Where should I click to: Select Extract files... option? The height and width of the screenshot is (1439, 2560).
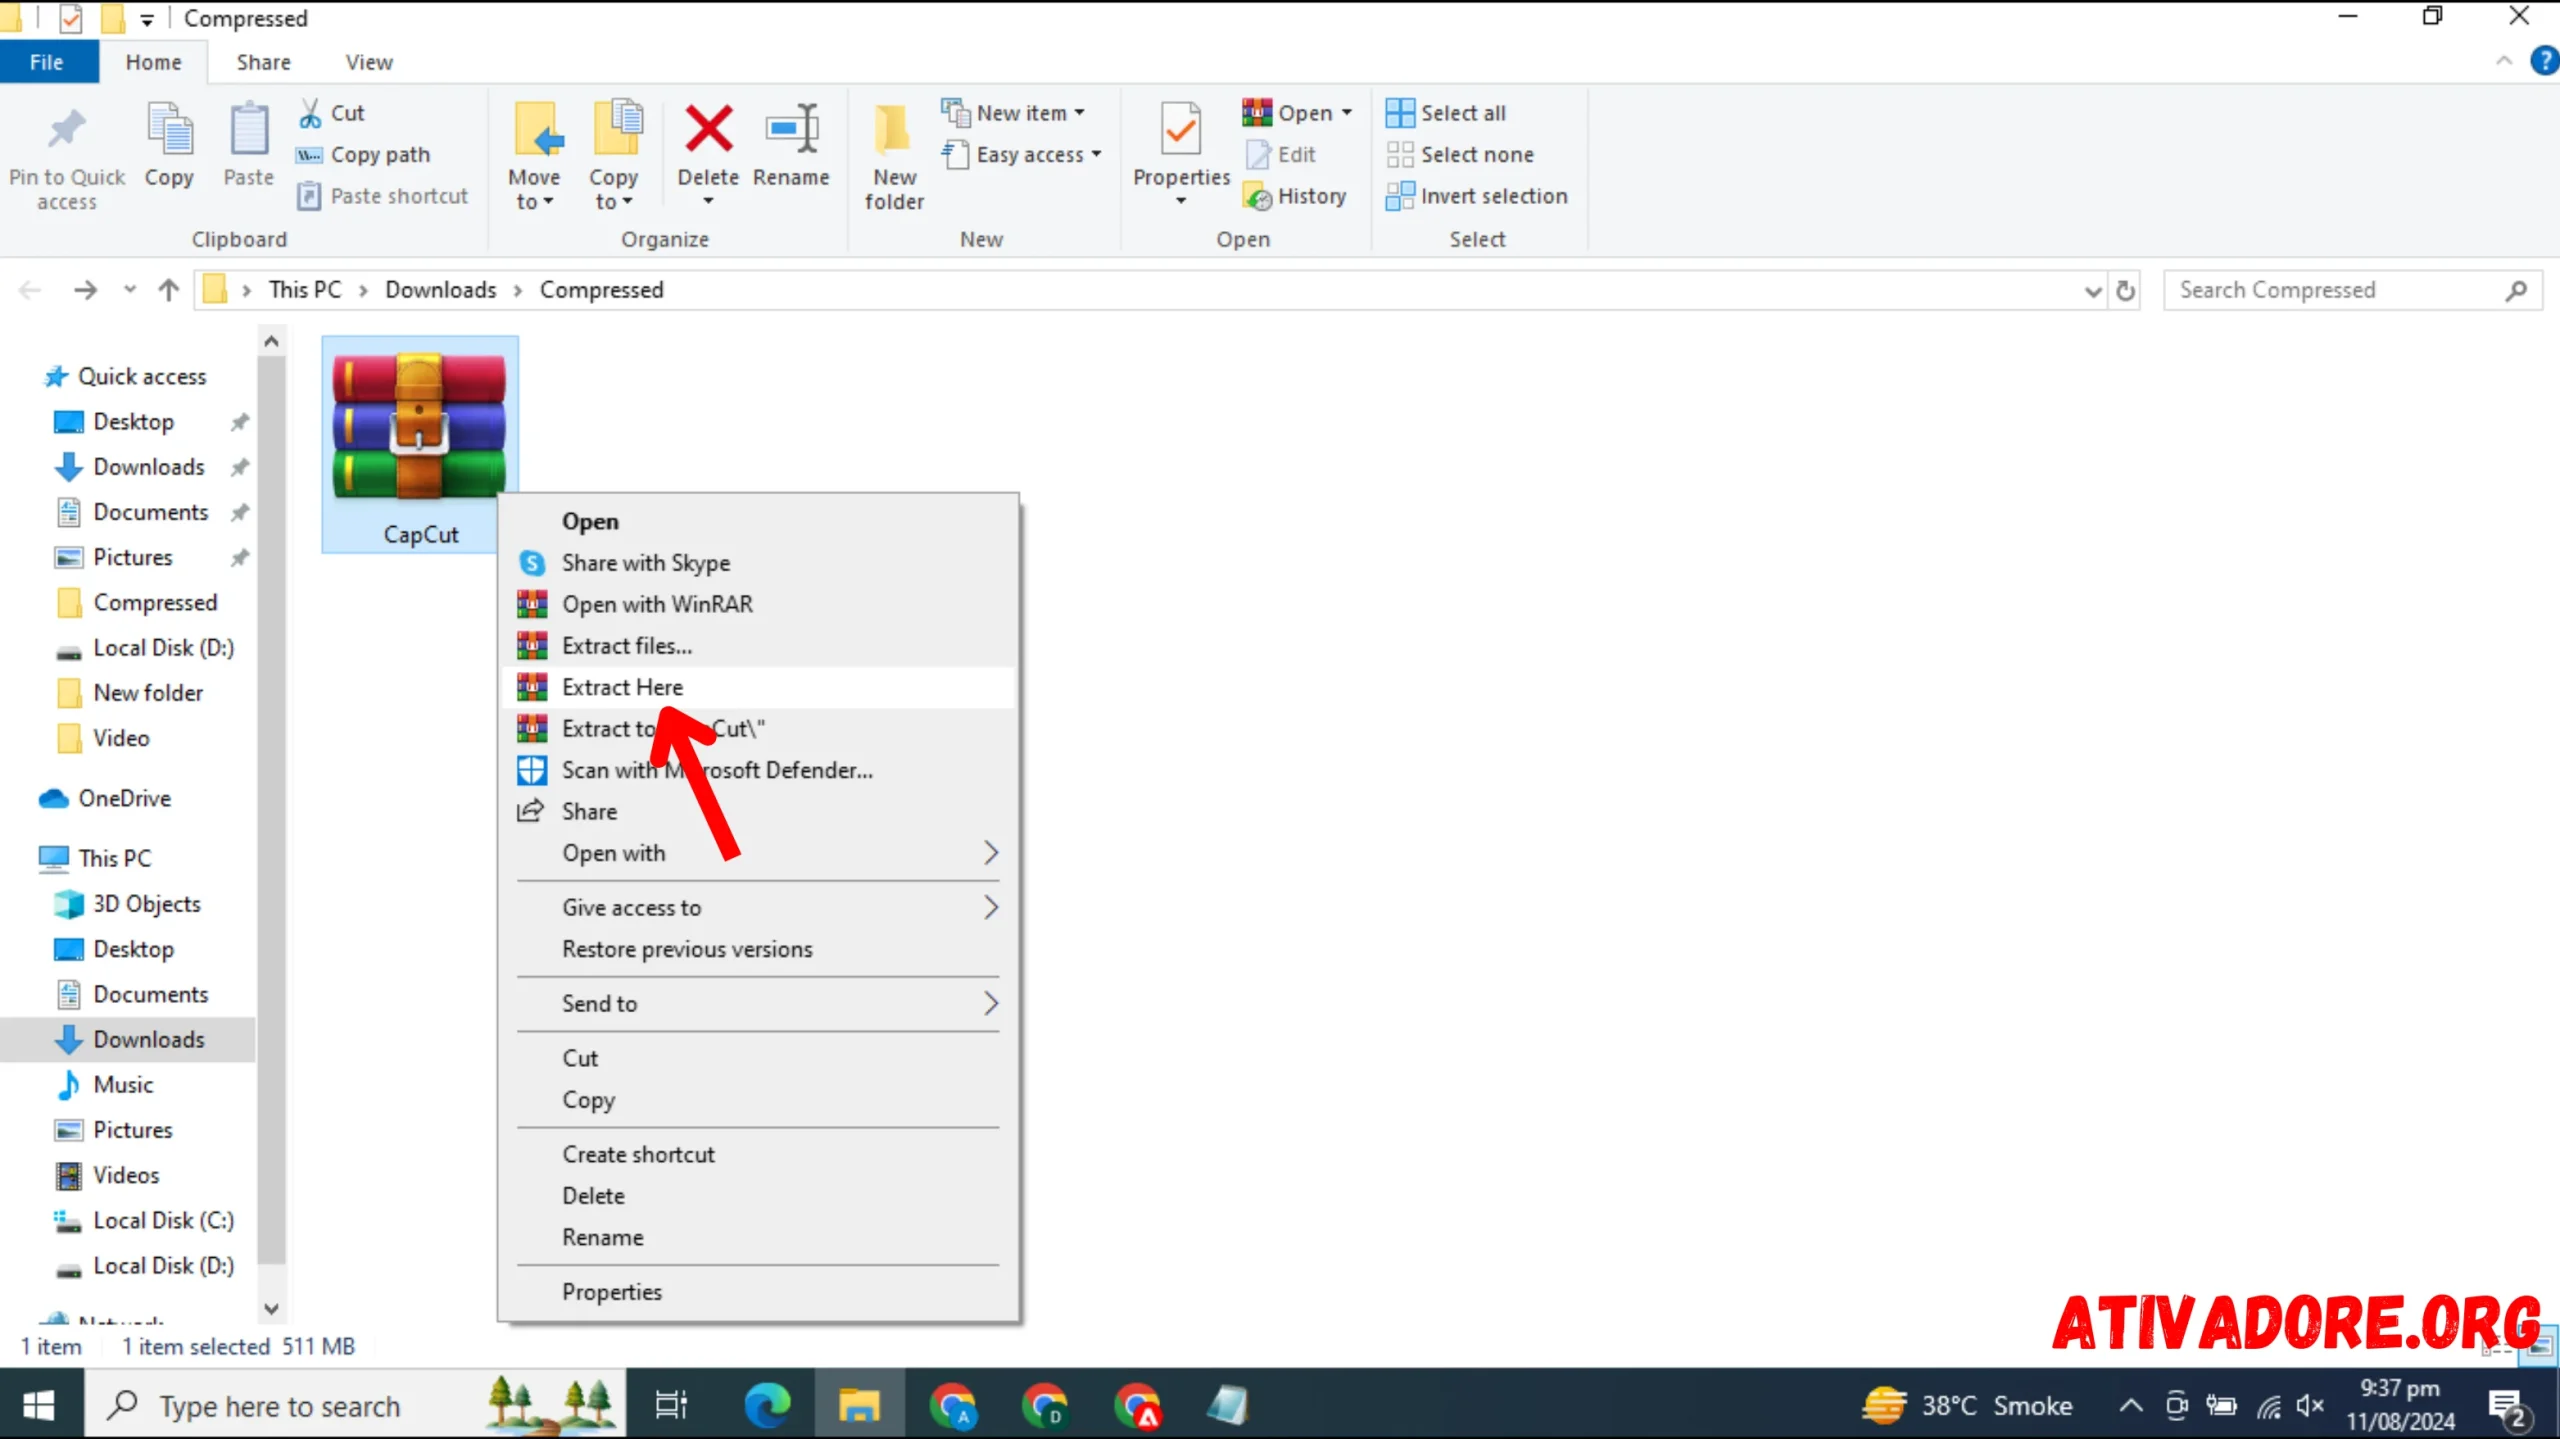628,646
